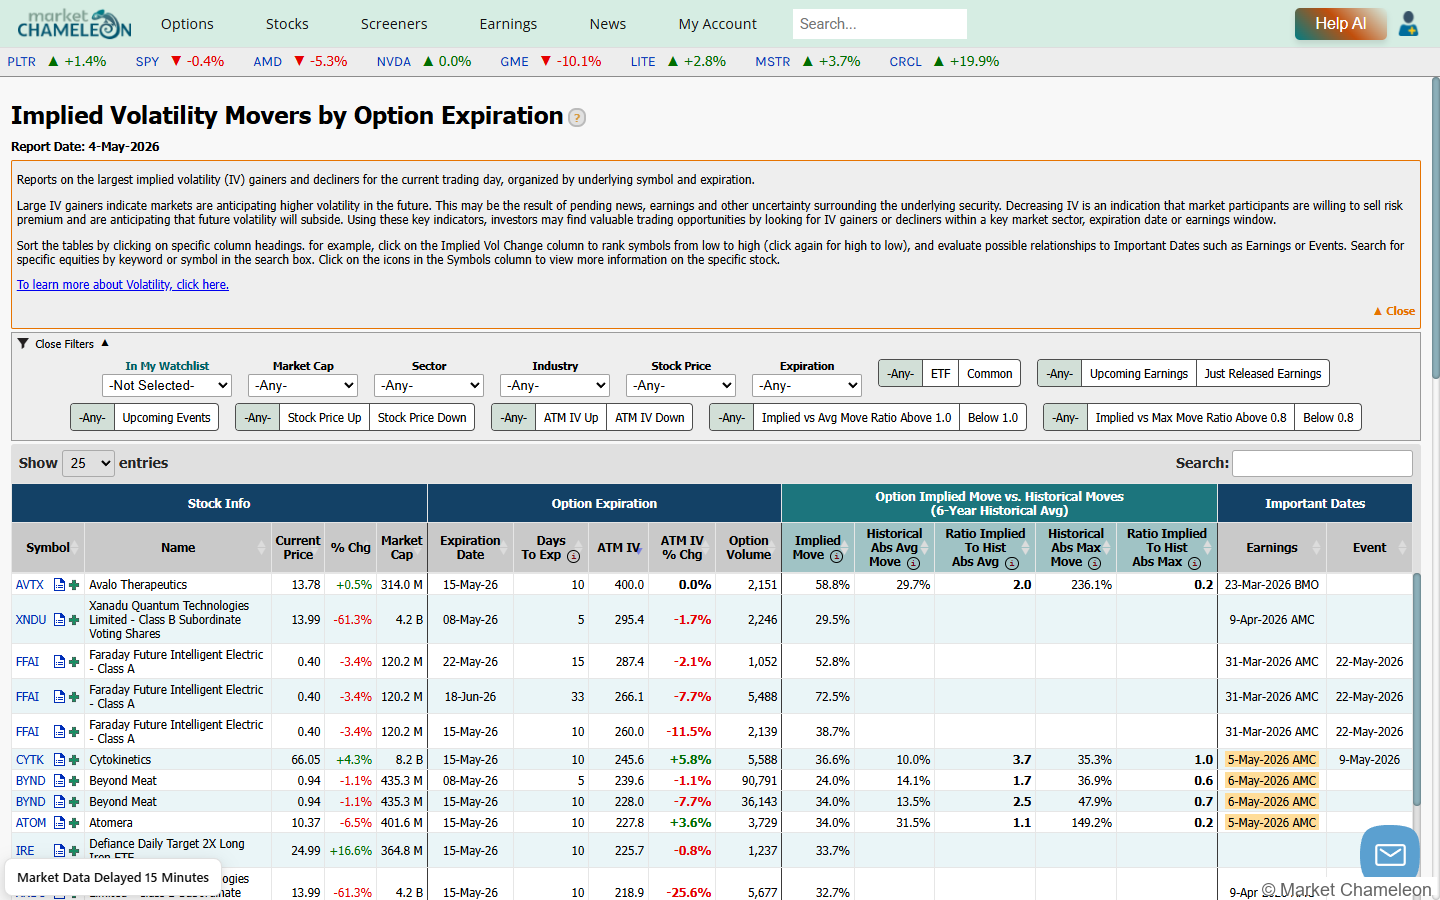Screen dimensions: 1440x900
Task: Click the green plus icon in the CYTK row
Action: pos(74,760)
